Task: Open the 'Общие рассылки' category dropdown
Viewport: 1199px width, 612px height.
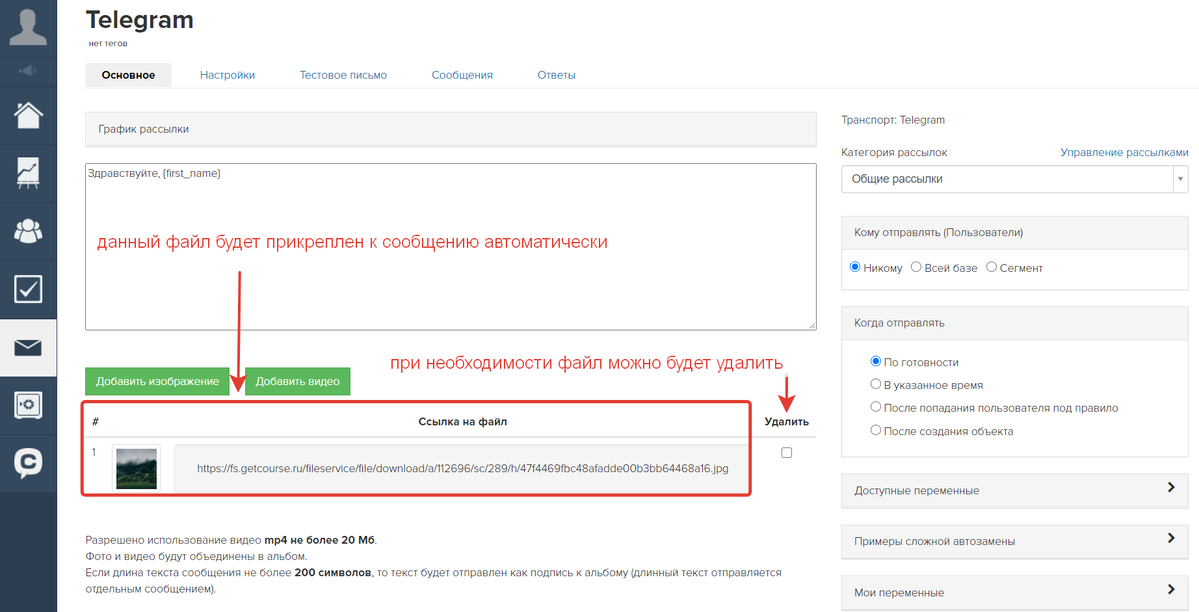Action: pyautogui.click(x=1015, y=179)
